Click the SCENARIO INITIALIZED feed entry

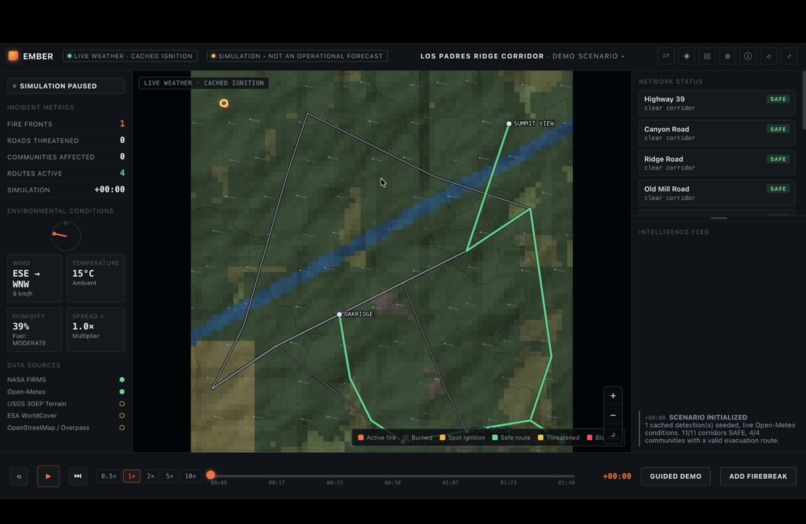click(719, 429)
